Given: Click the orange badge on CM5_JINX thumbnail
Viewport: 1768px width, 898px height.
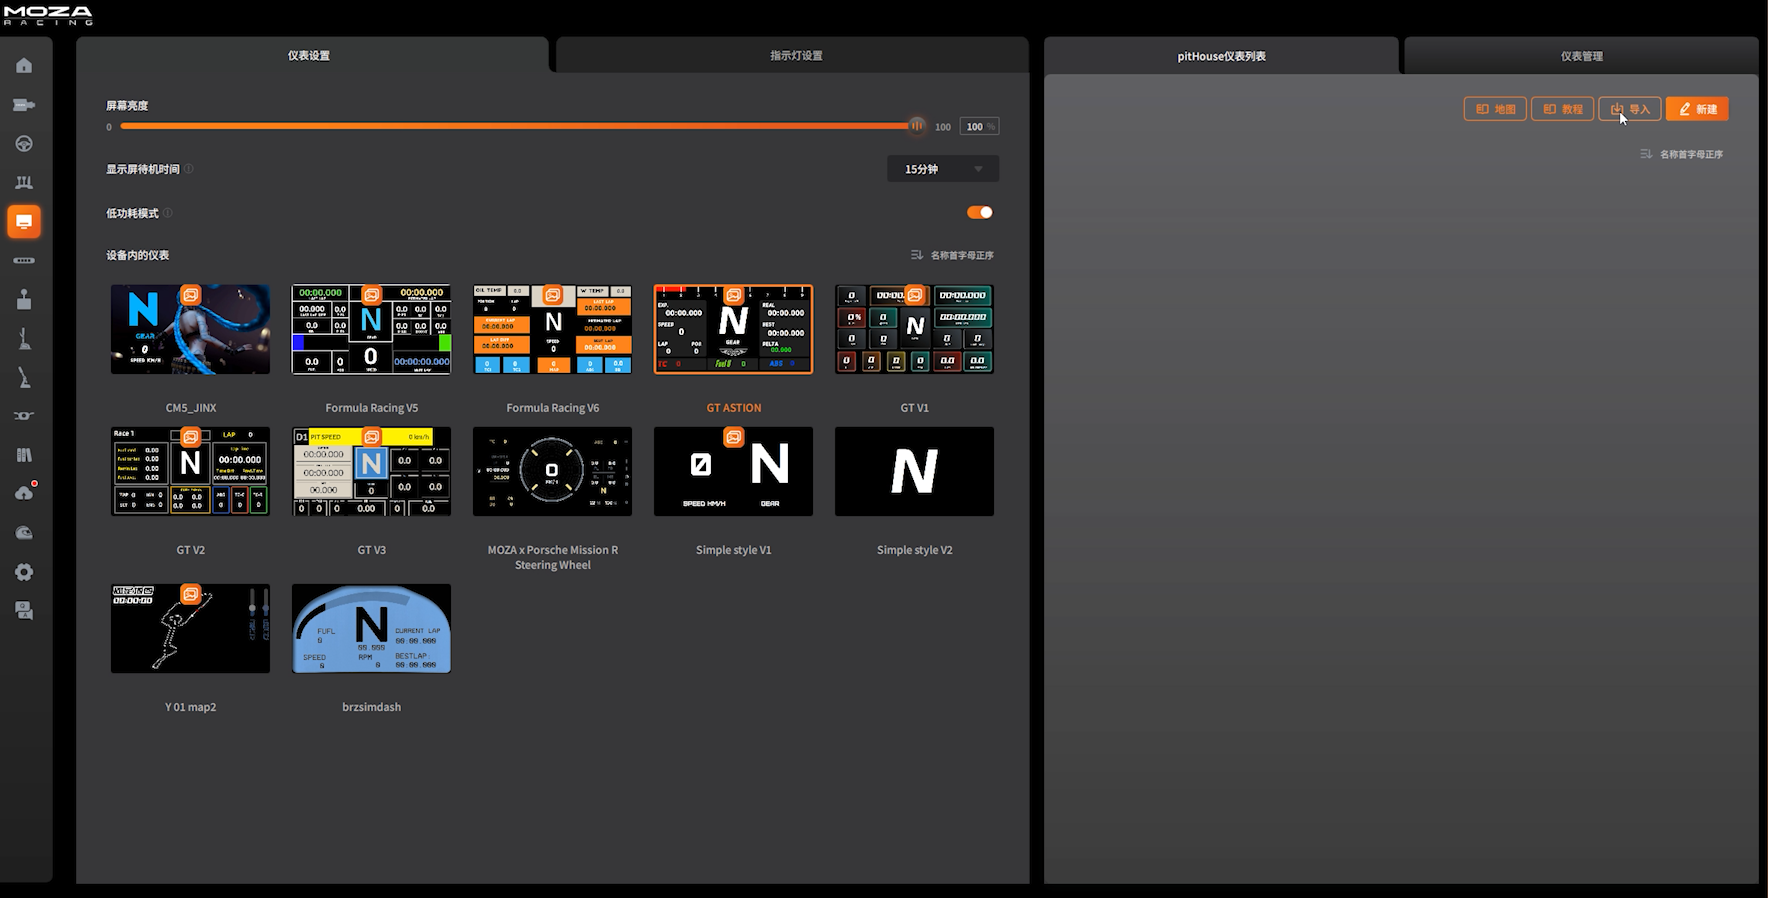Looking at the screenshot, I should [190, 295].
